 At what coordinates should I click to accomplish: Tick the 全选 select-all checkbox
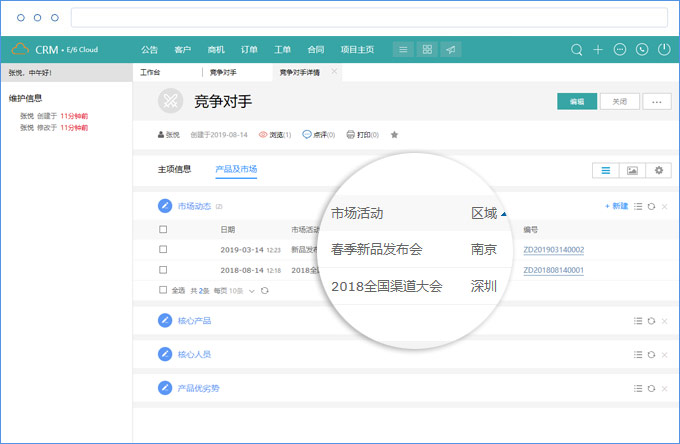(163, 290)
